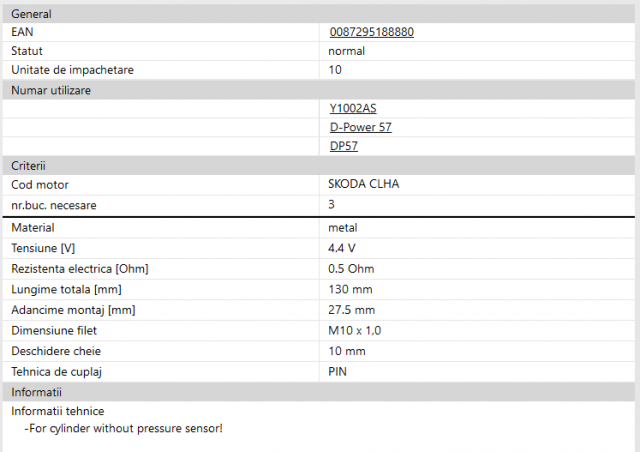Click the 4.4 V voltage value

342,248
